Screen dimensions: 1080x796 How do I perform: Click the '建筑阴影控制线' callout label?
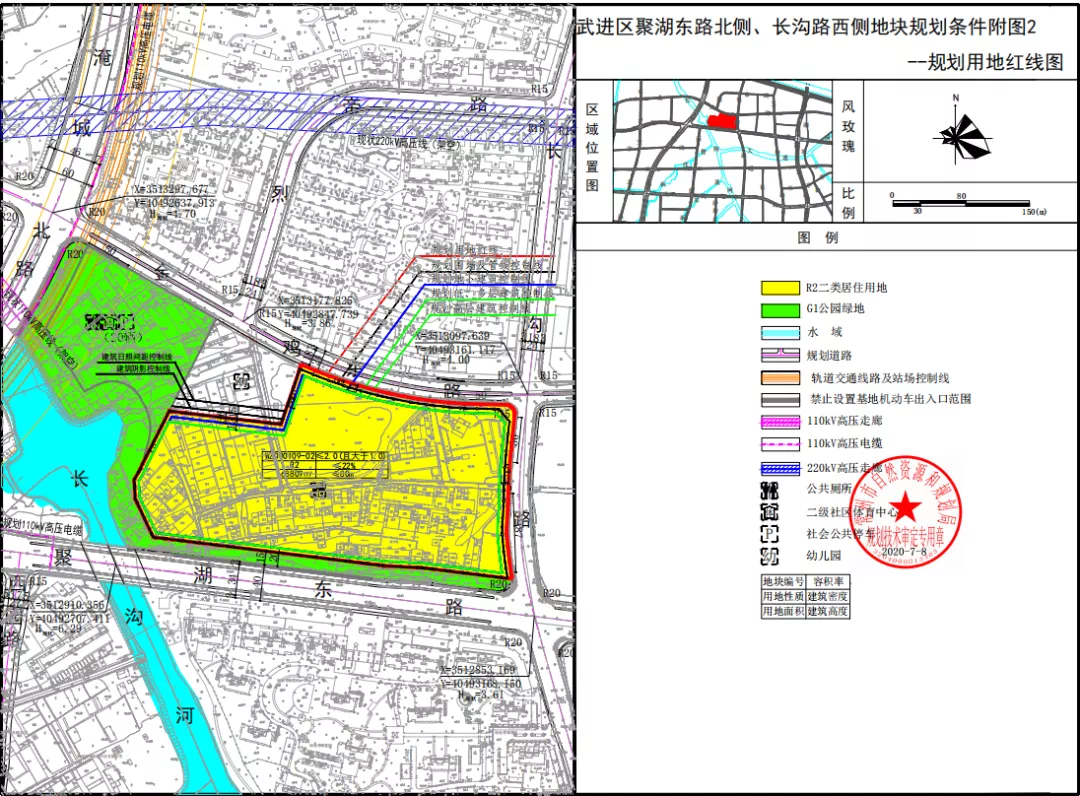[x=143, y=369]
